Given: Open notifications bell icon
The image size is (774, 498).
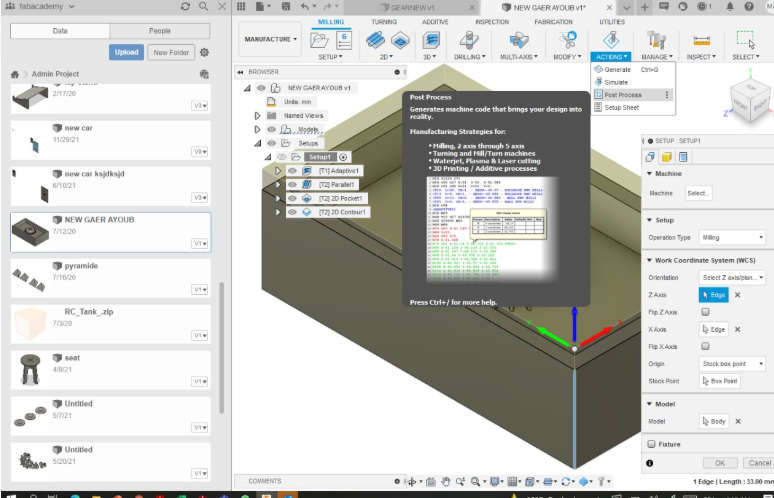Looking at the screenshot, I should coord(730,6).
